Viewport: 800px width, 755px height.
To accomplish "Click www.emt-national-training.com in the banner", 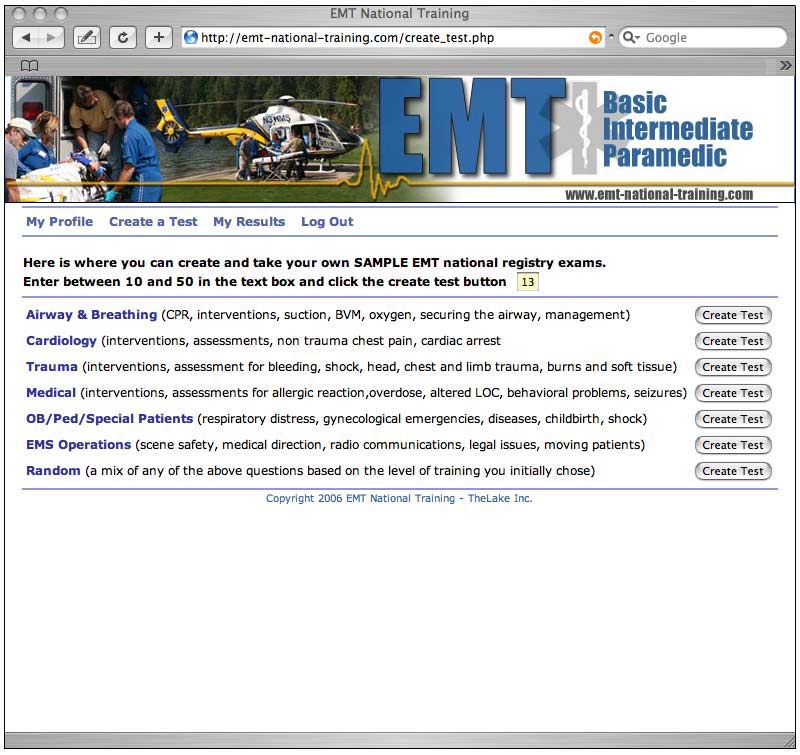I will click(x=659, y=194).
